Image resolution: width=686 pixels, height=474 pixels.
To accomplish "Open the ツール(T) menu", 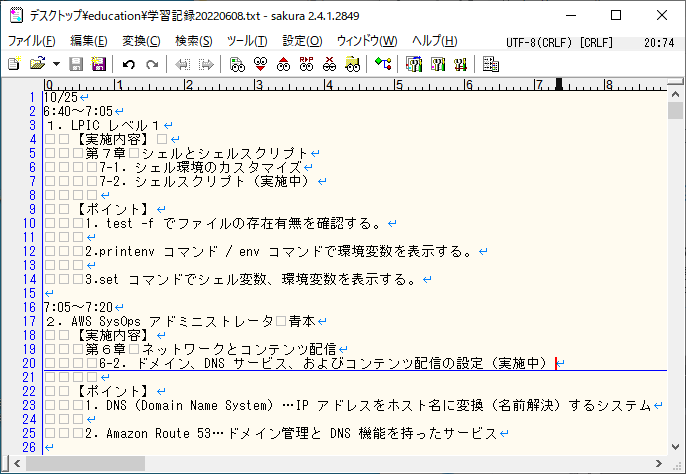I will (x=247, y=41).
